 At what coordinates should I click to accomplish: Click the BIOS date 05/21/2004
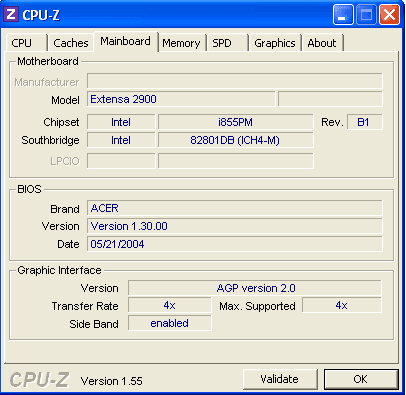[x=235, y=244]
